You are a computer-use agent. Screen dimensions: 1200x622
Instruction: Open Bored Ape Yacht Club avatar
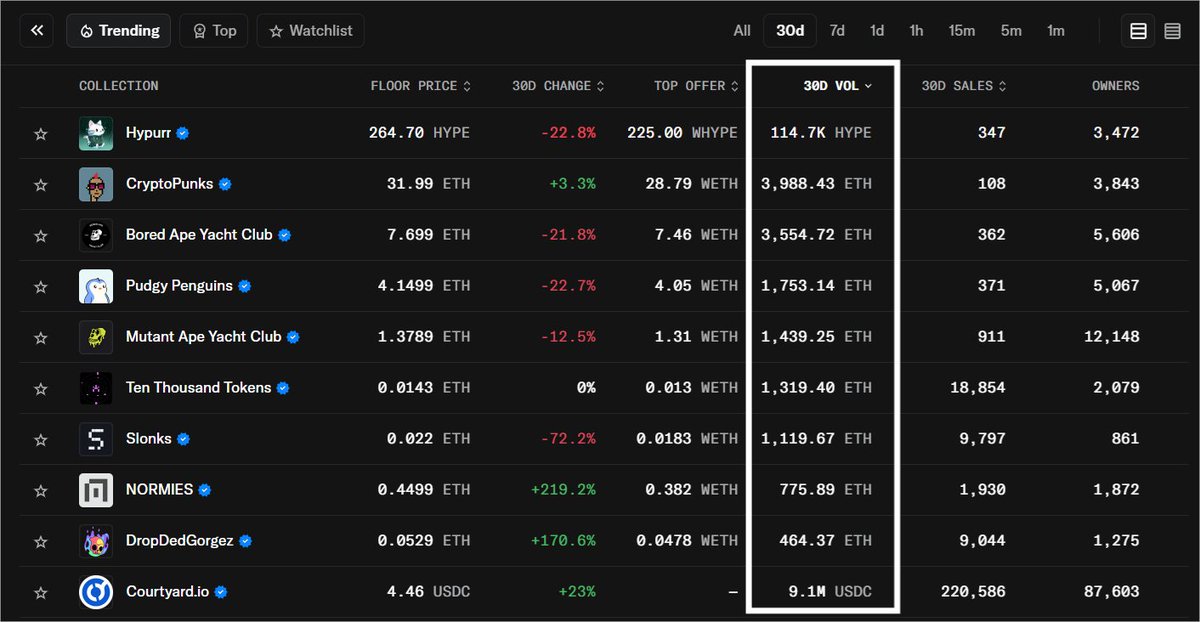(x=96, y=235)
